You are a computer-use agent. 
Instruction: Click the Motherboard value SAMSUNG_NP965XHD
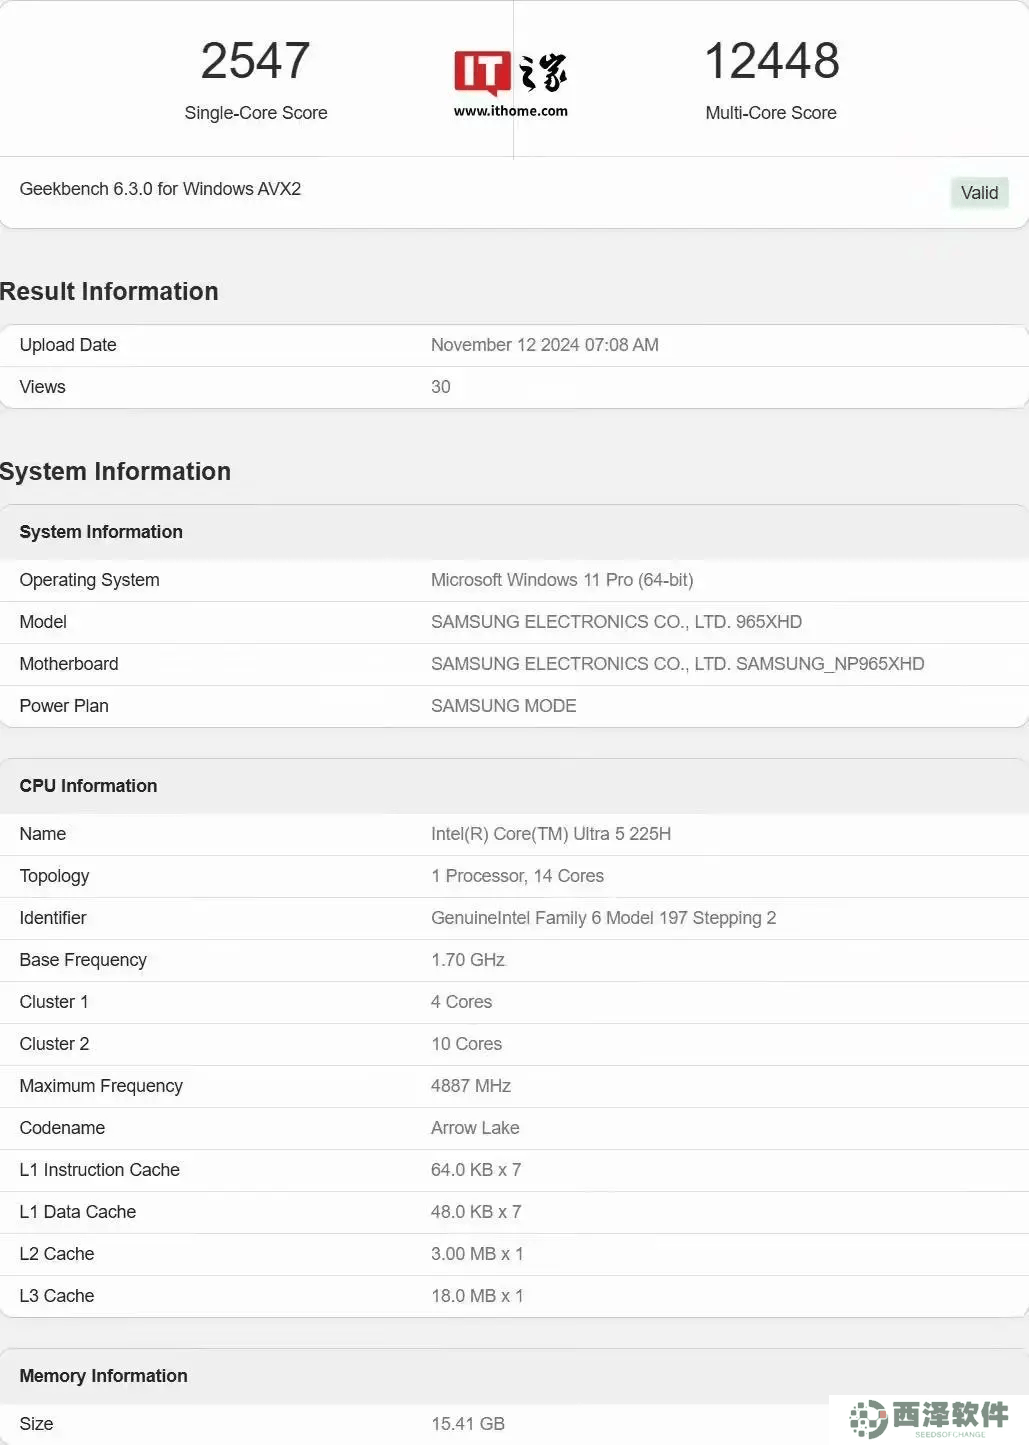677,664
